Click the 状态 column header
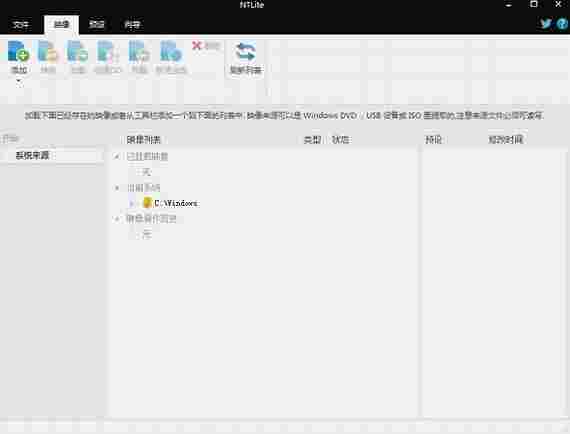 [341, 140]
